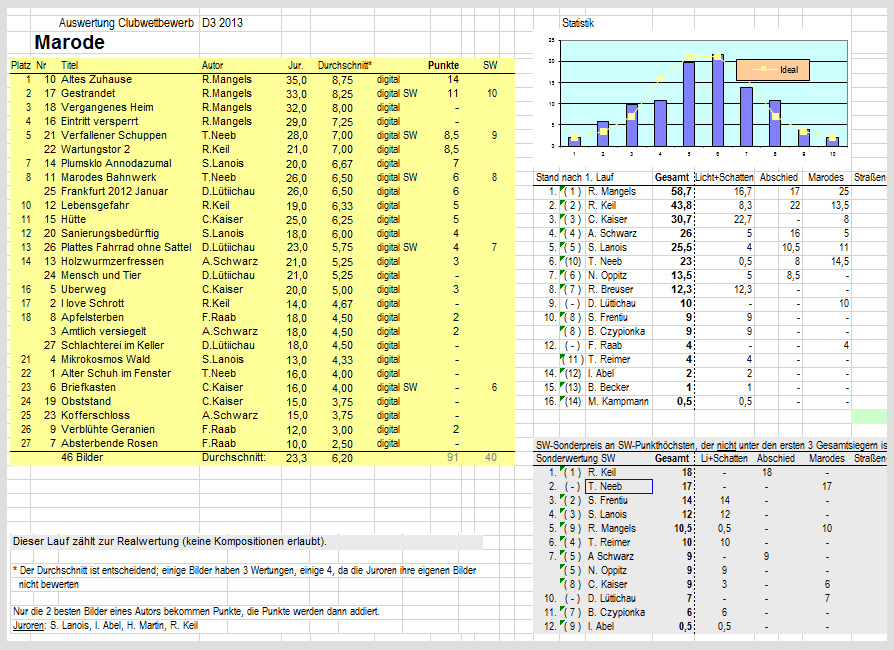Select the 'Autor' column header
Image resolution: width=894 pixels, height=650 pixels.
click(213, 65)
